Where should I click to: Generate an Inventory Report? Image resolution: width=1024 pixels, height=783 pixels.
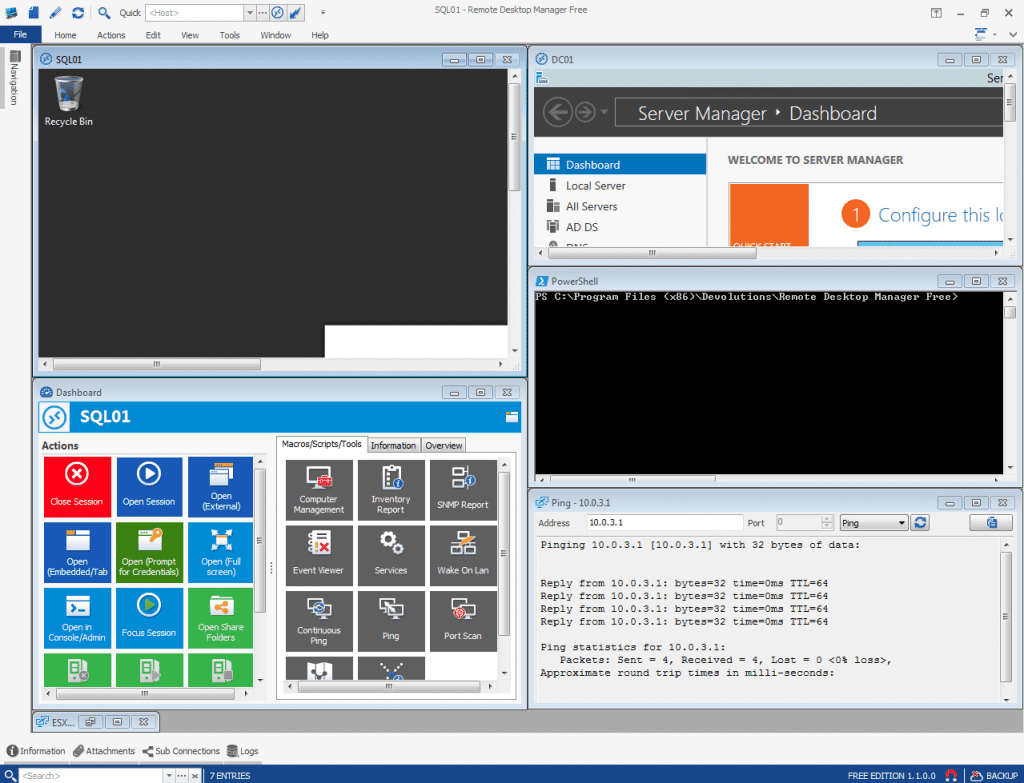click(391, 489)
